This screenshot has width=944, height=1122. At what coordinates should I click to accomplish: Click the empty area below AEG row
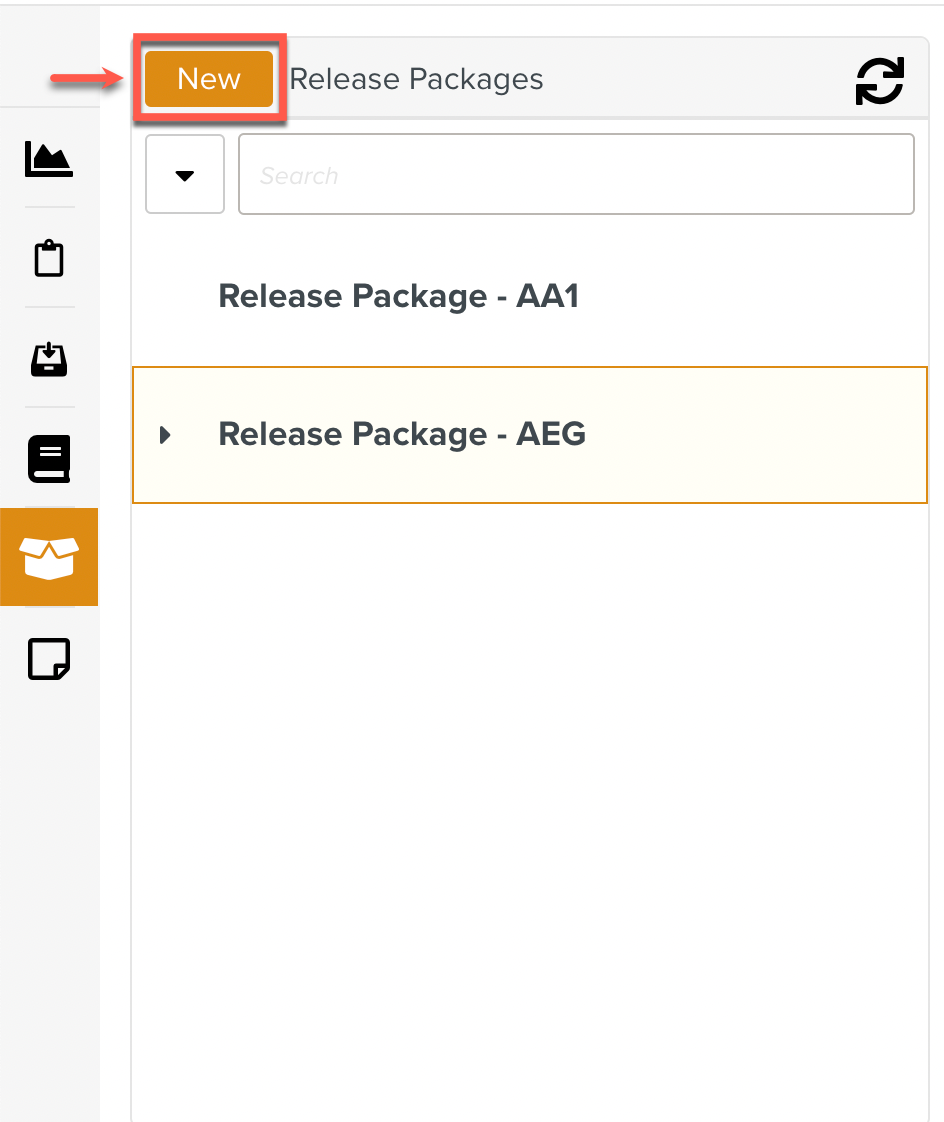click(x=530, y=750)
